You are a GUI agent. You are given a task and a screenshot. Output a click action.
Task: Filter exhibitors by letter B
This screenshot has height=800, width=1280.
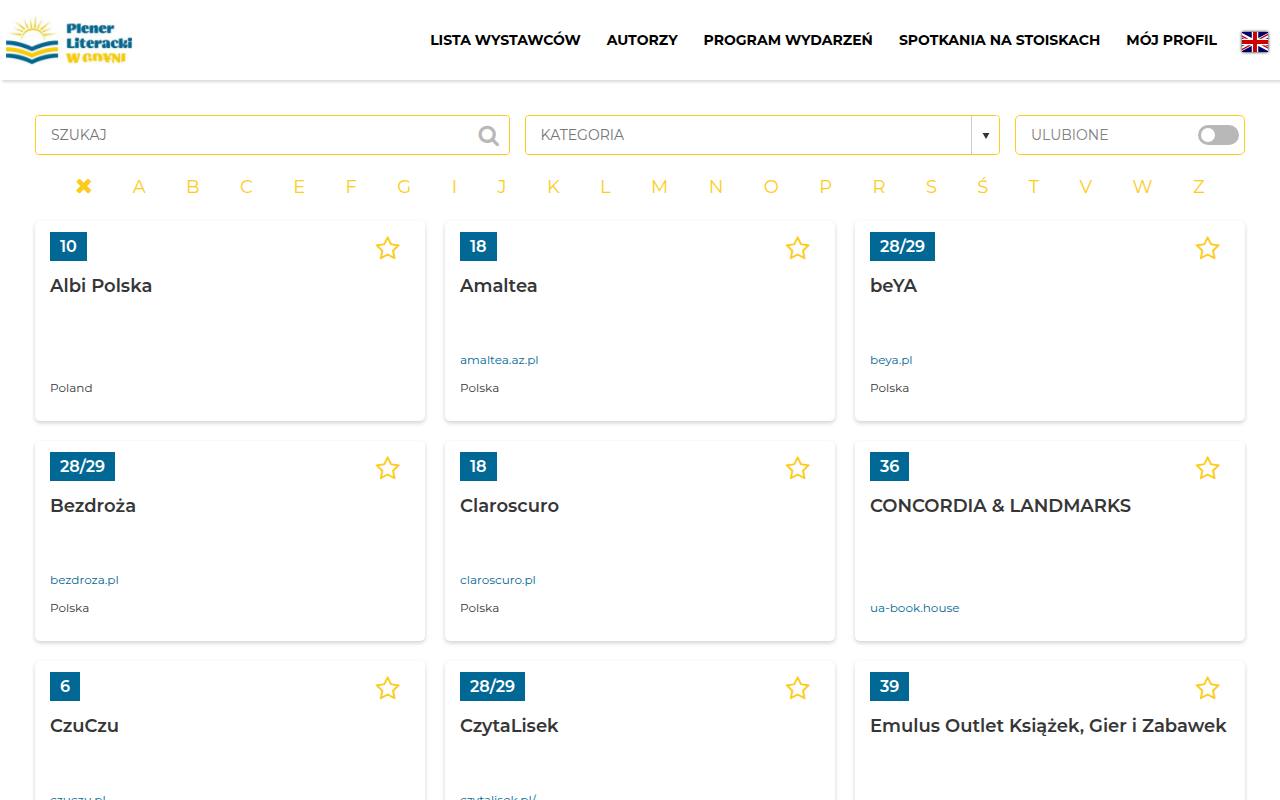point(192,187)
